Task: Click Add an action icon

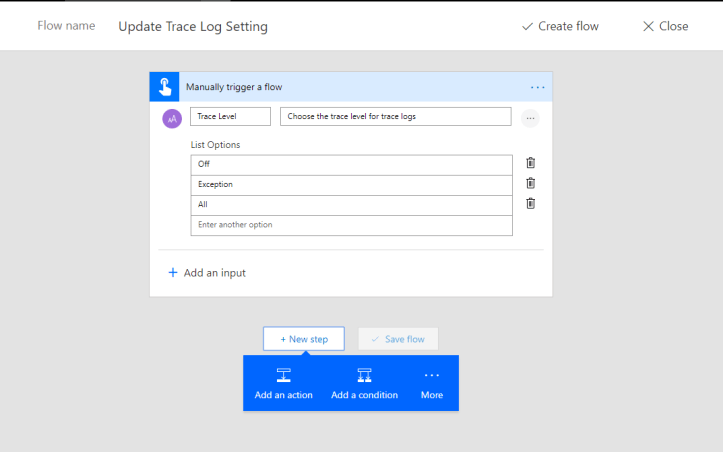Action: click(284, 376)
